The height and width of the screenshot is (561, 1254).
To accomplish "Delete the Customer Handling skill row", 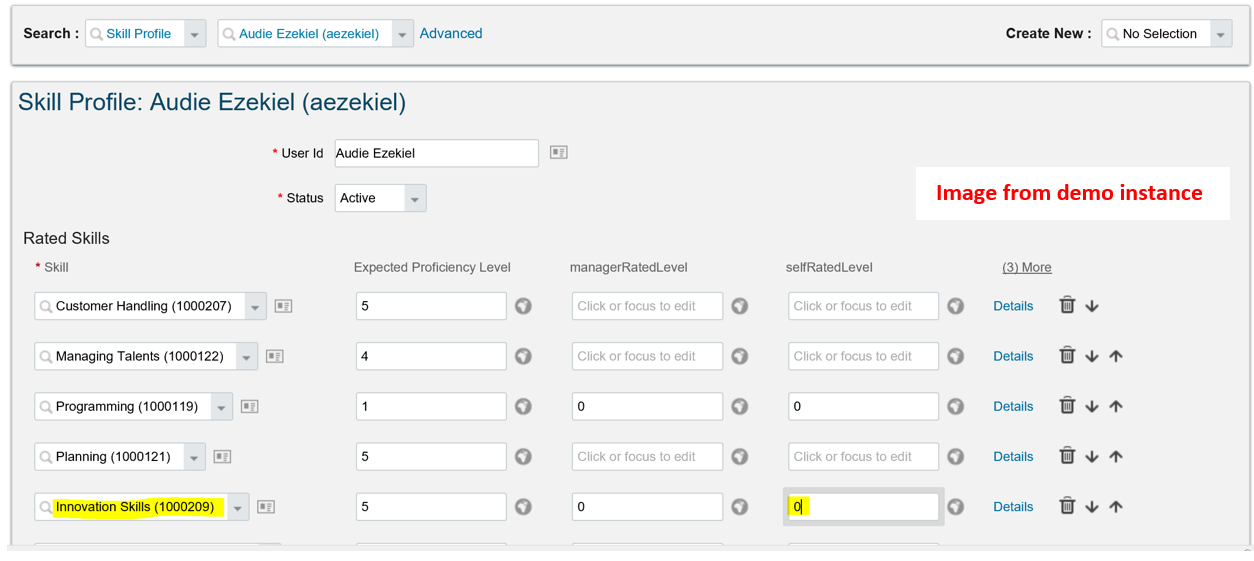I will click(1067, 306).
